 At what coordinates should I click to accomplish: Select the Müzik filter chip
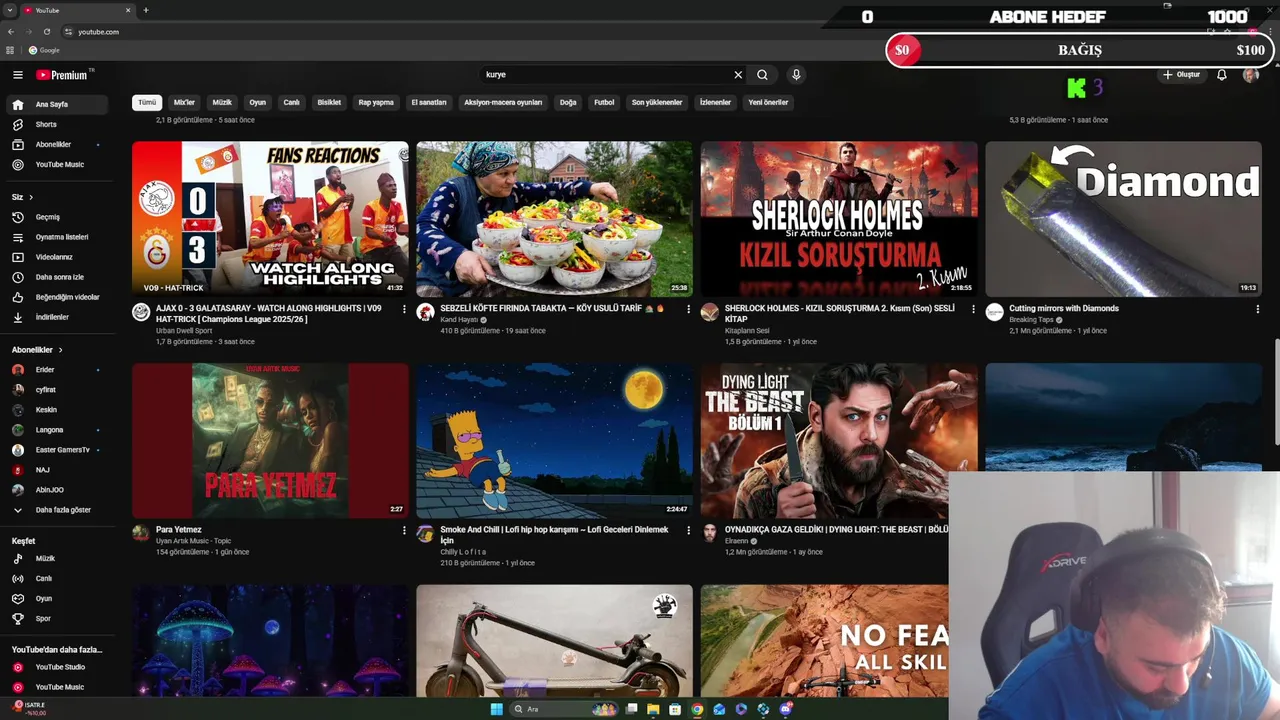coord(222,102)
